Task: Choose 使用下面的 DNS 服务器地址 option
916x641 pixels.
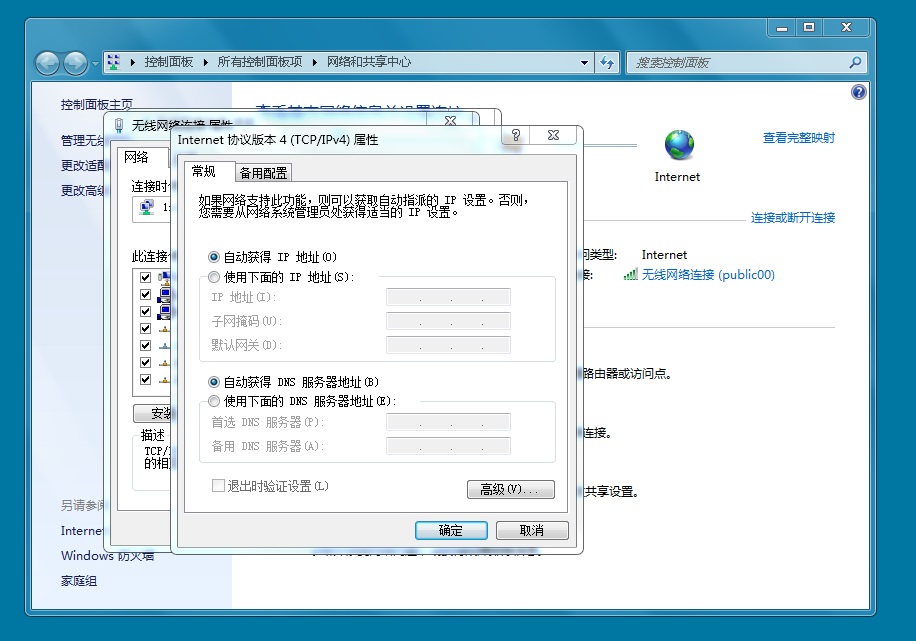Action: (214, 401)
